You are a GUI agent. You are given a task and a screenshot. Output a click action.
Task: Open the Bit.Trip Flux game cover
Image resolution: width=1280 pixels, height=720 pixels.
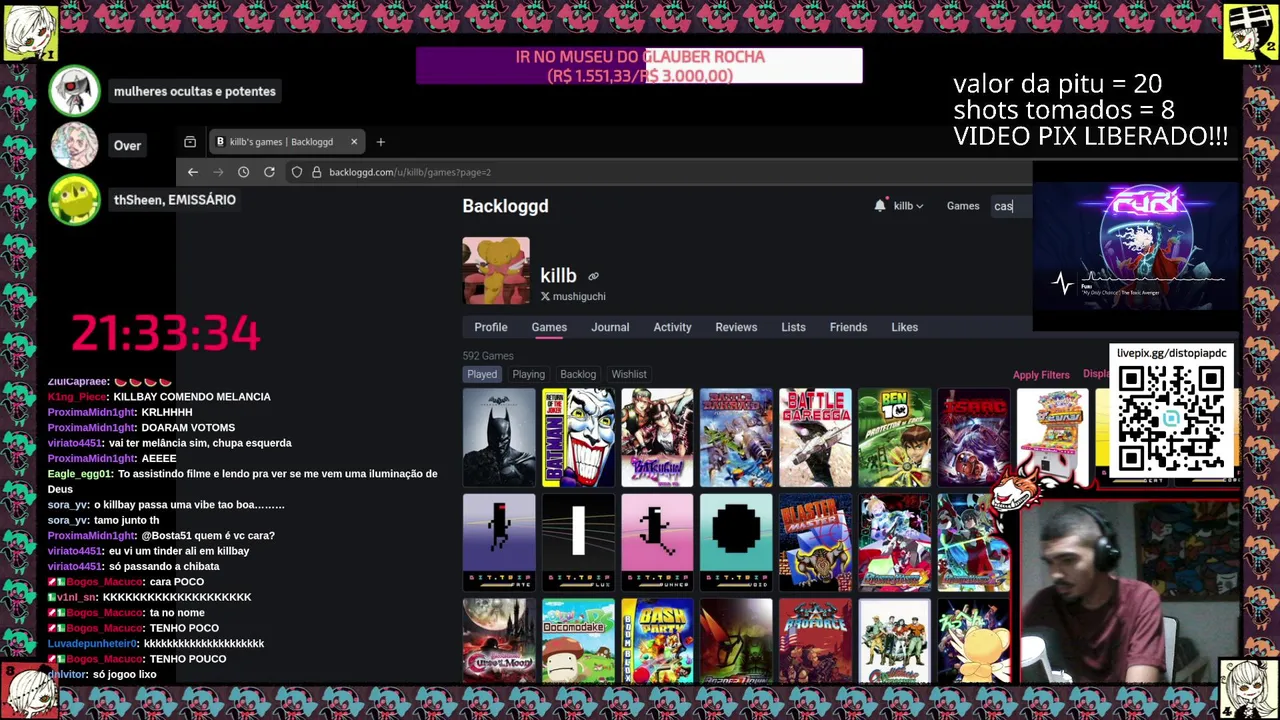[578, 542]
